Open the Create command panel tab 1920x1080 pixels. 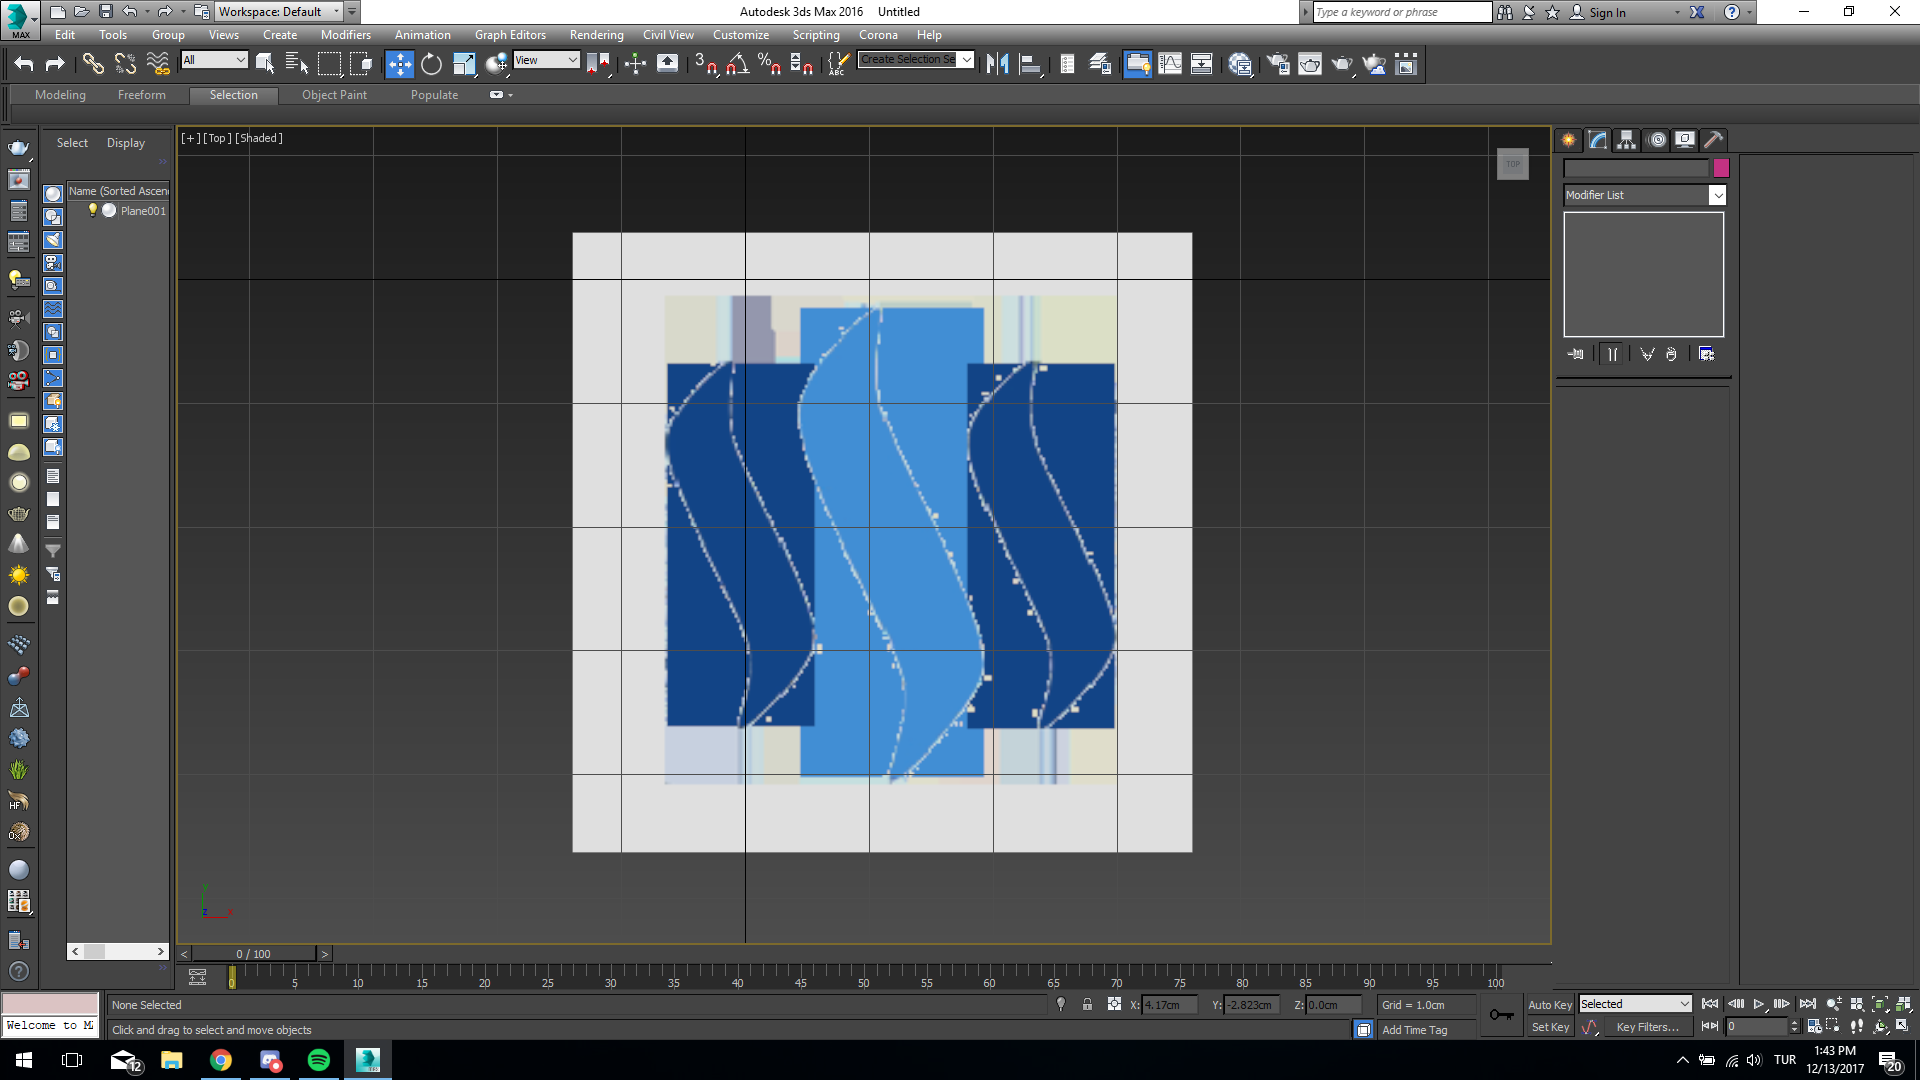point(1569,140)
